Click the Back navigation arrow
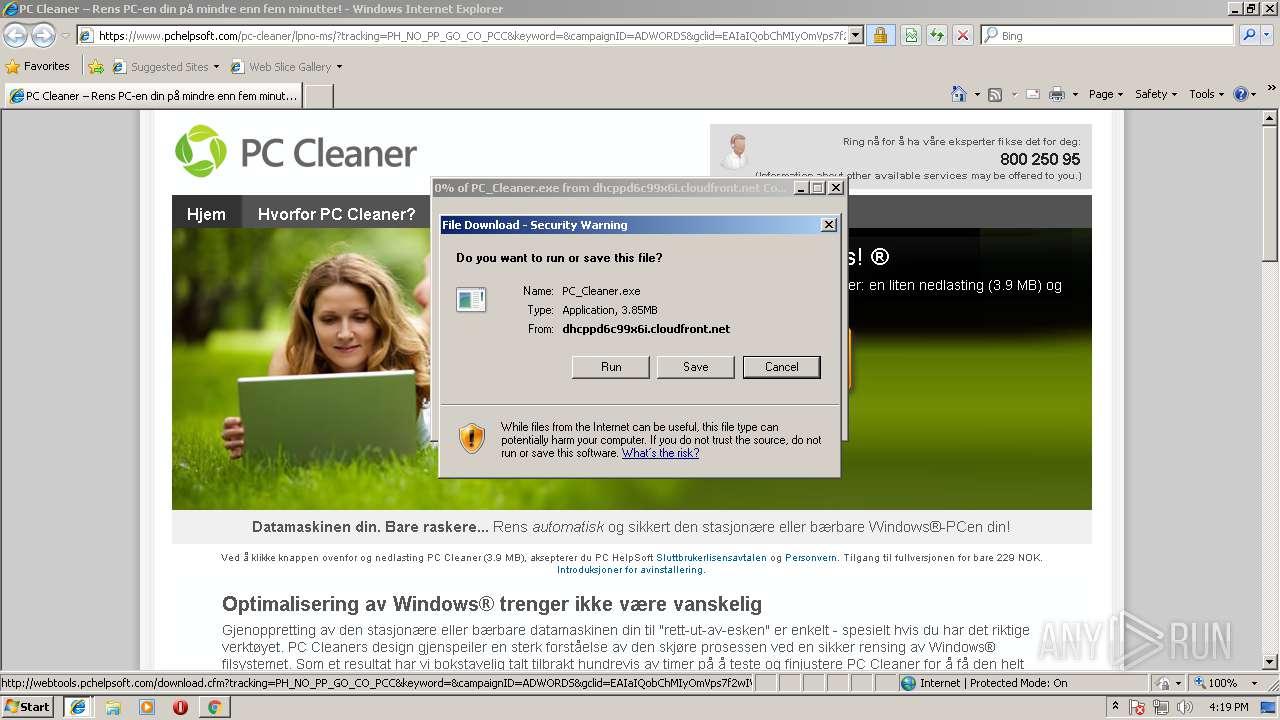 [x=15, y=36]
